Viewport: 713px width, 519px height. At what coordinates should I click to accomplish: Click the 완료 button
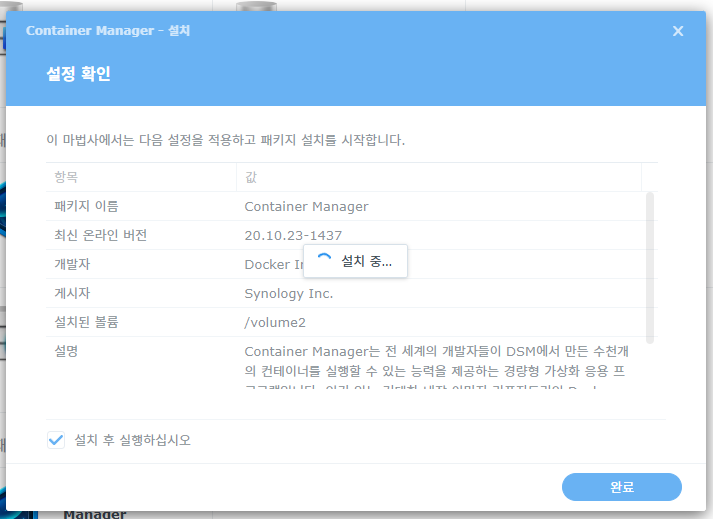click(x=622, y=487)
